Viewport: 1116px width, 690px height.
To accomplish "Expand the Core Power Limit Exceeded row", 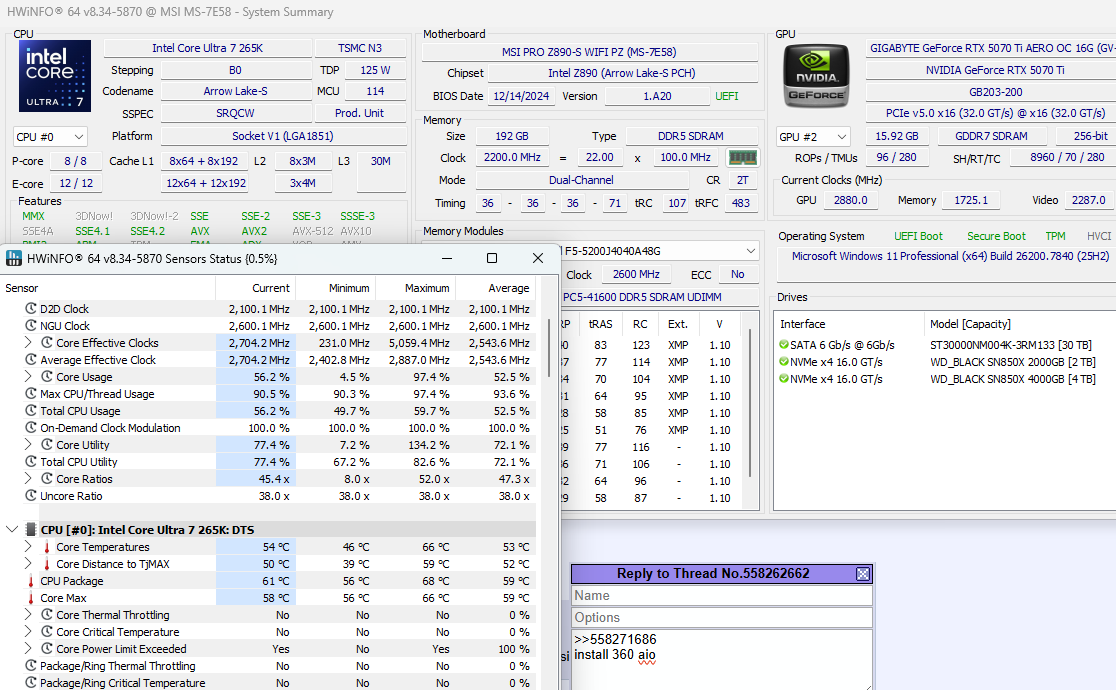I will 28,649.
